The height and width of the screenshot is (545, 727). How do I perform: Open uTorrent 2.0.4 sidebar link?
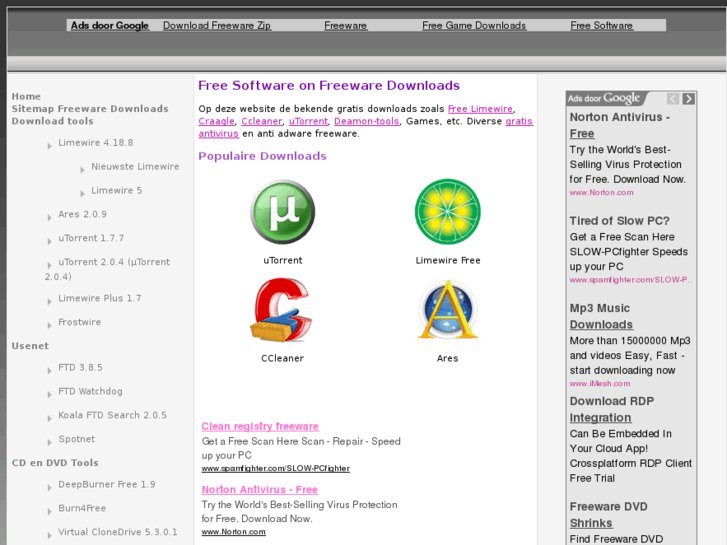107,269
